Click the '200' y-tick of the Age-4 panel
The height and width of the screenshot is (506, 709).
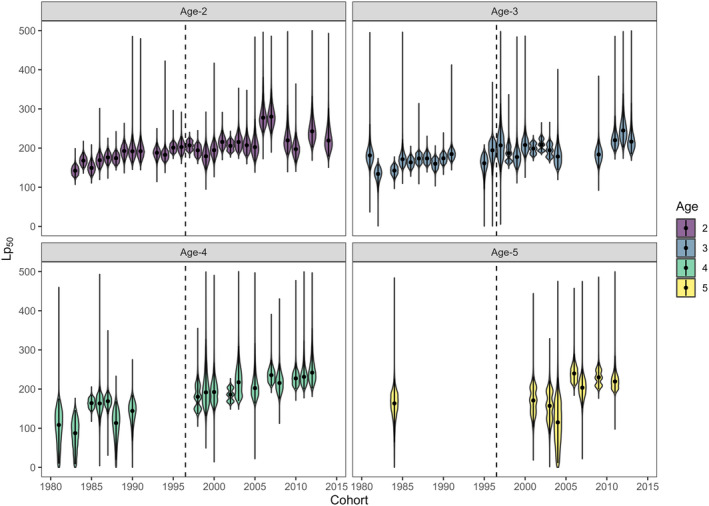click(29, 389)
